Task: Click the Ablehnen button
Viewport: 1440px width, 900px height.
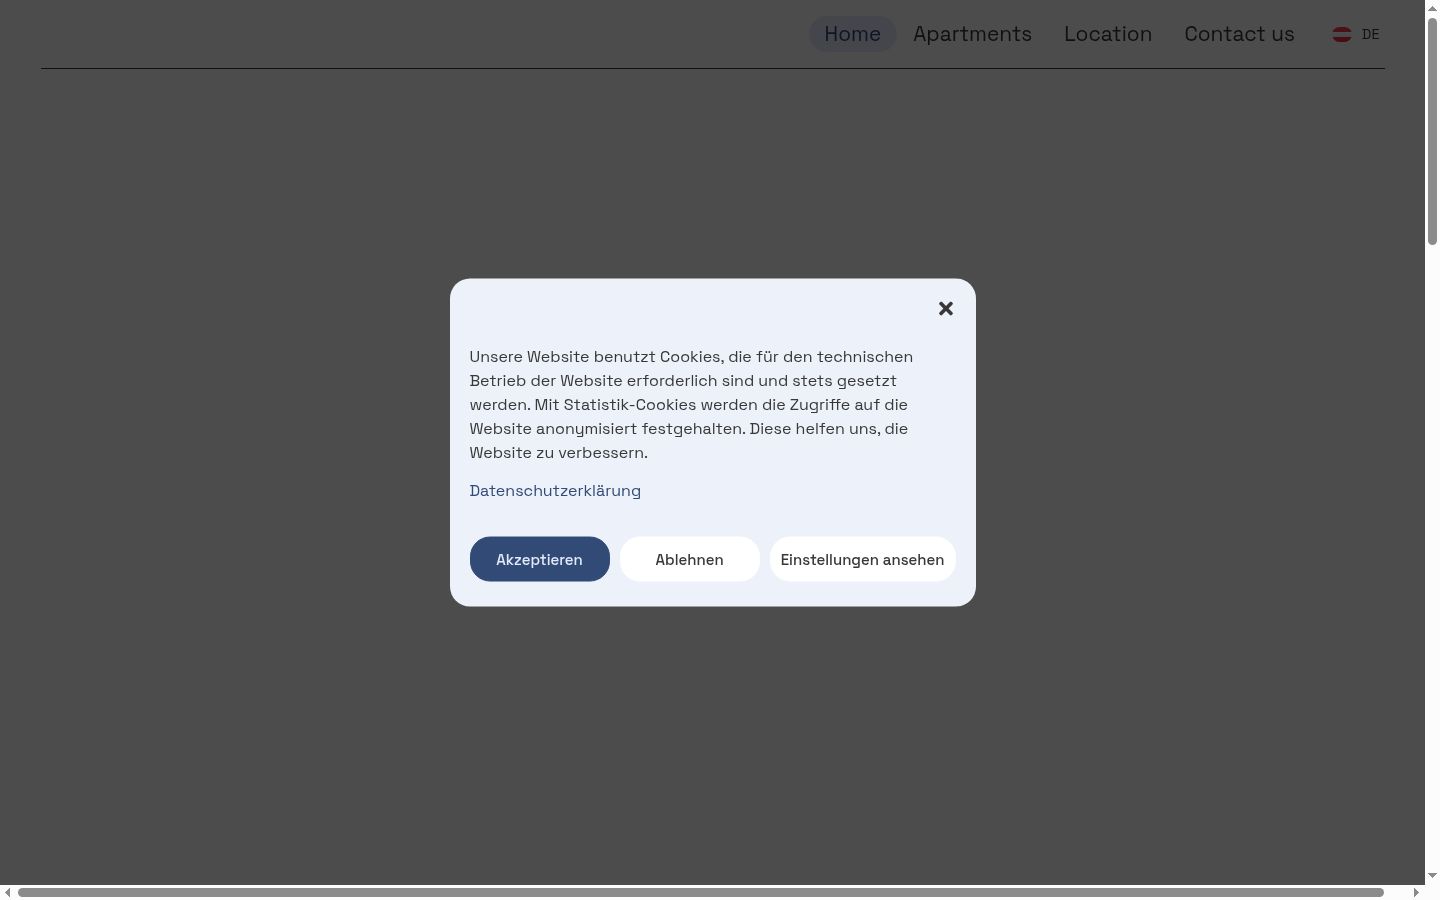Action: [x=690, y=559]
